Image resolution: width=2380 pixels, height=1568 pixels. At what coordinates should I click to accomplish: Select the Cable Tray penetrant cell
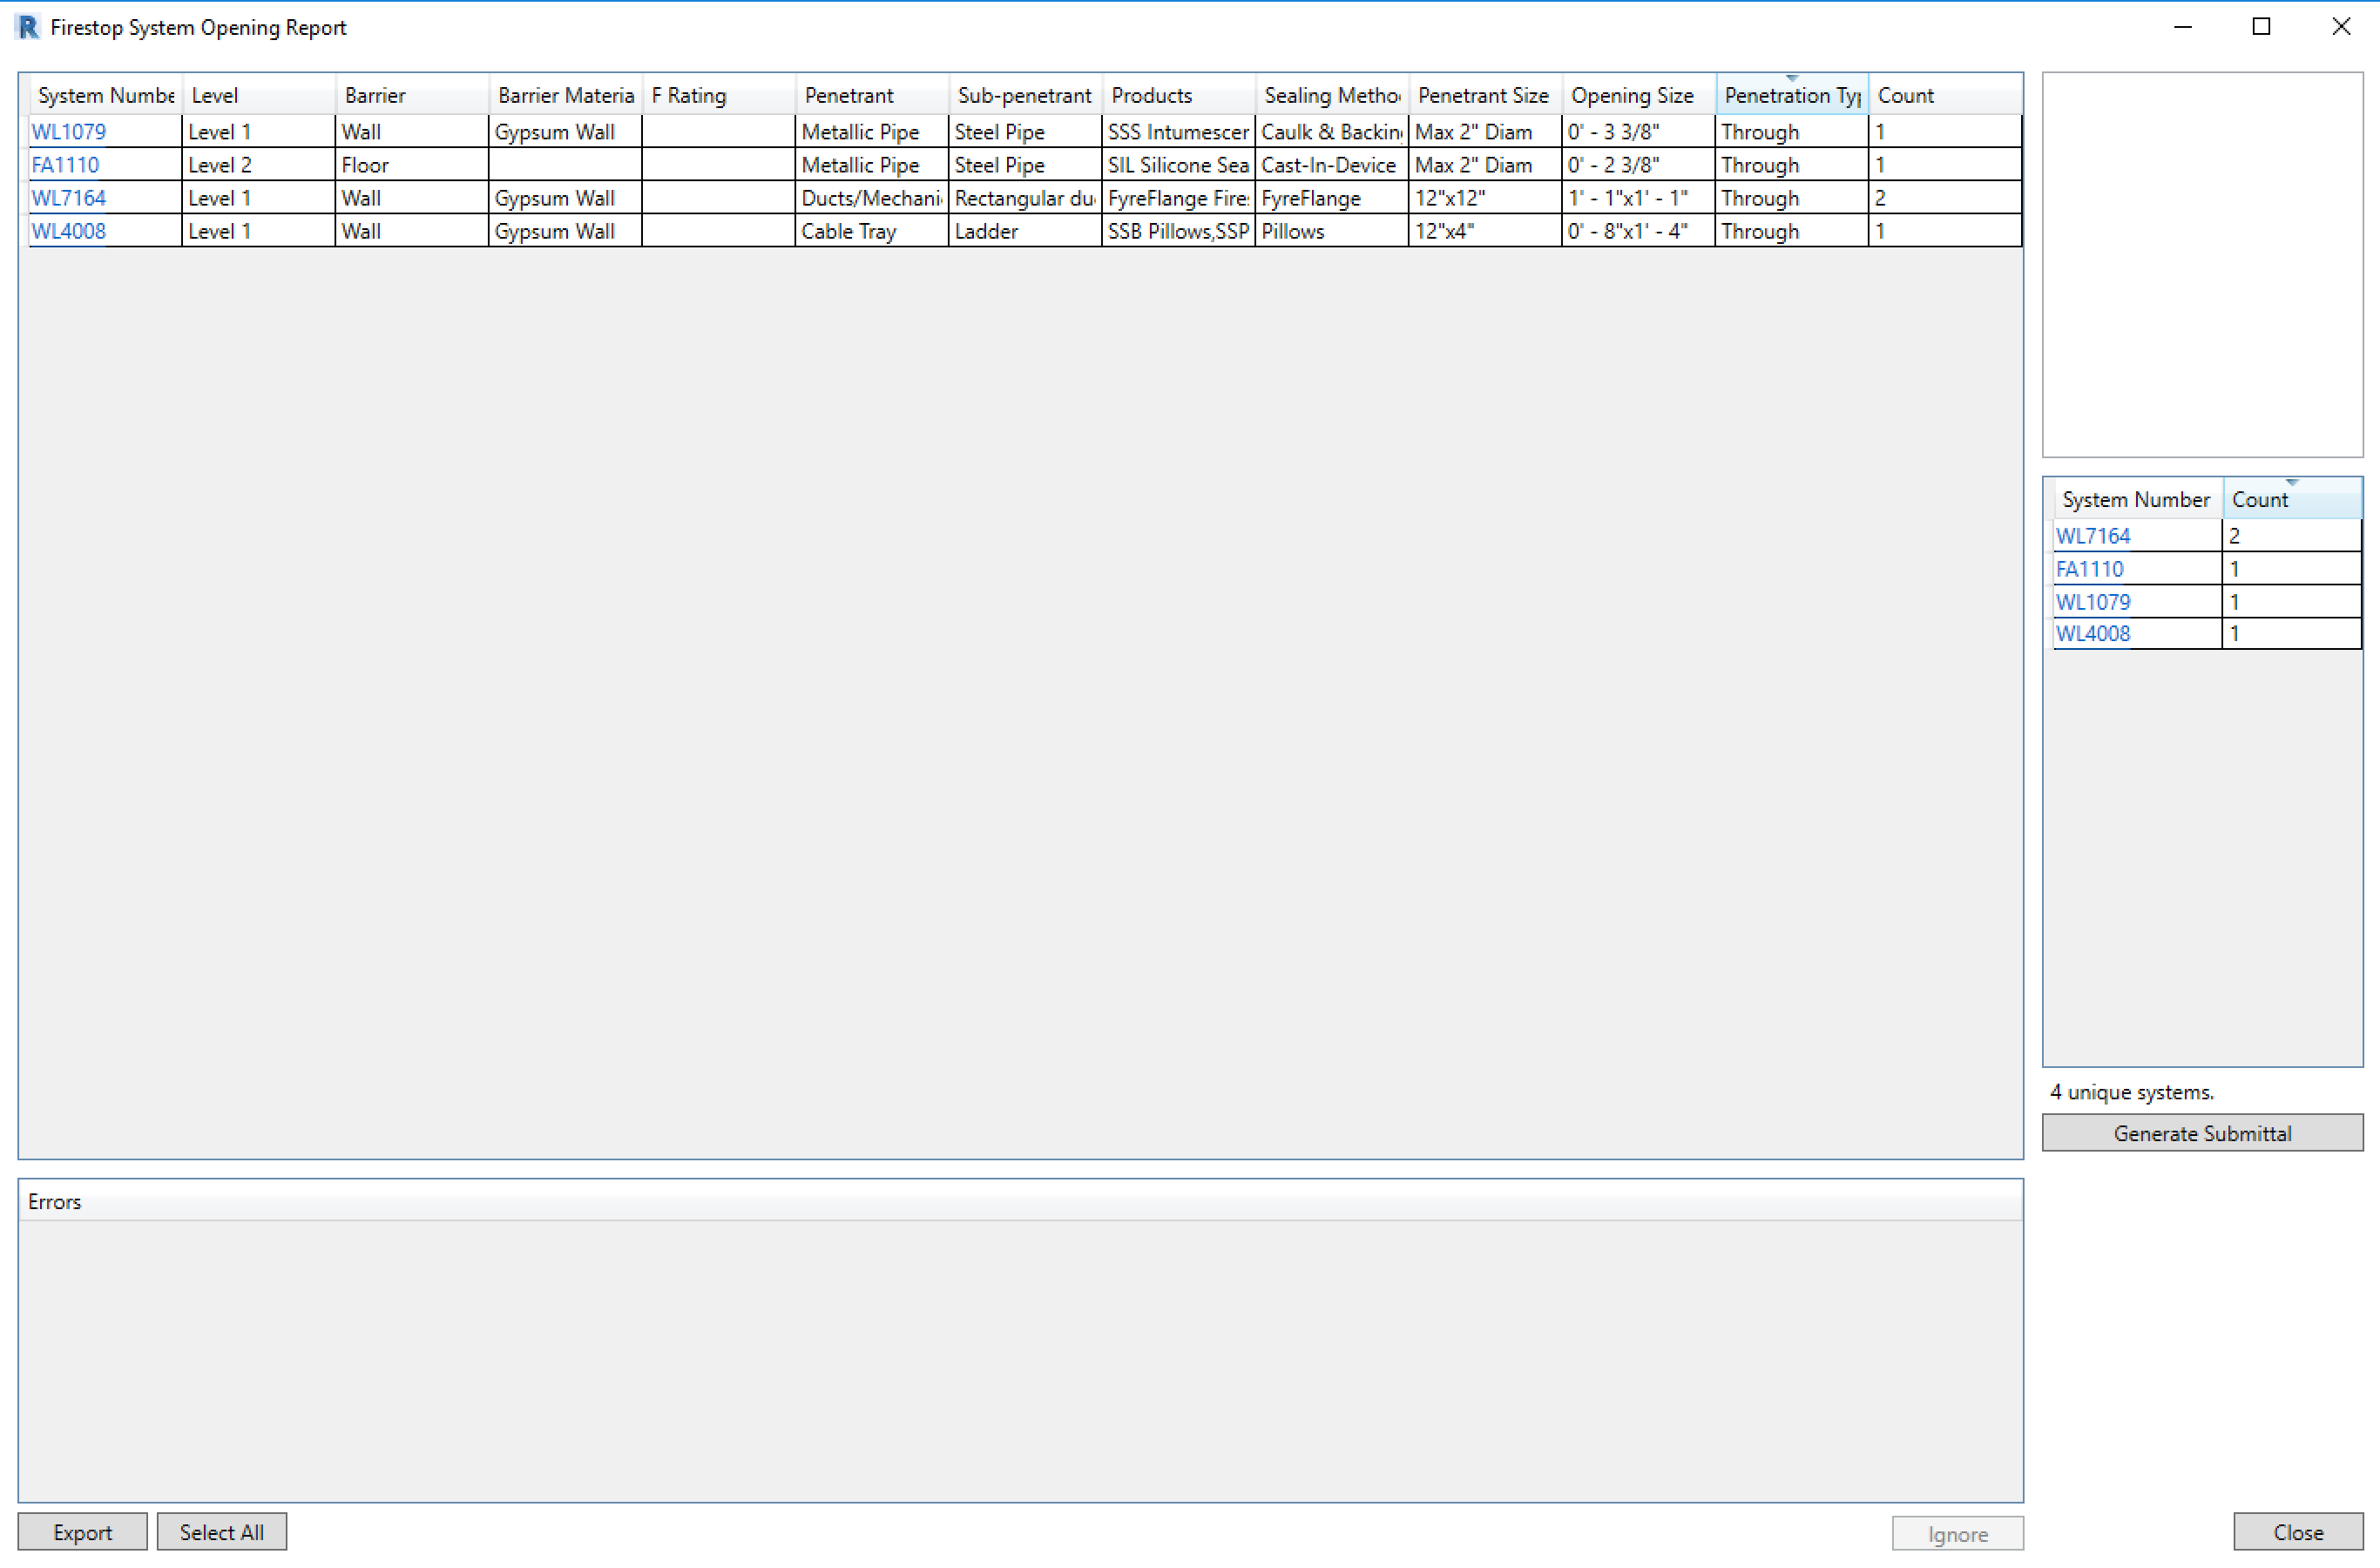point(870,232)
